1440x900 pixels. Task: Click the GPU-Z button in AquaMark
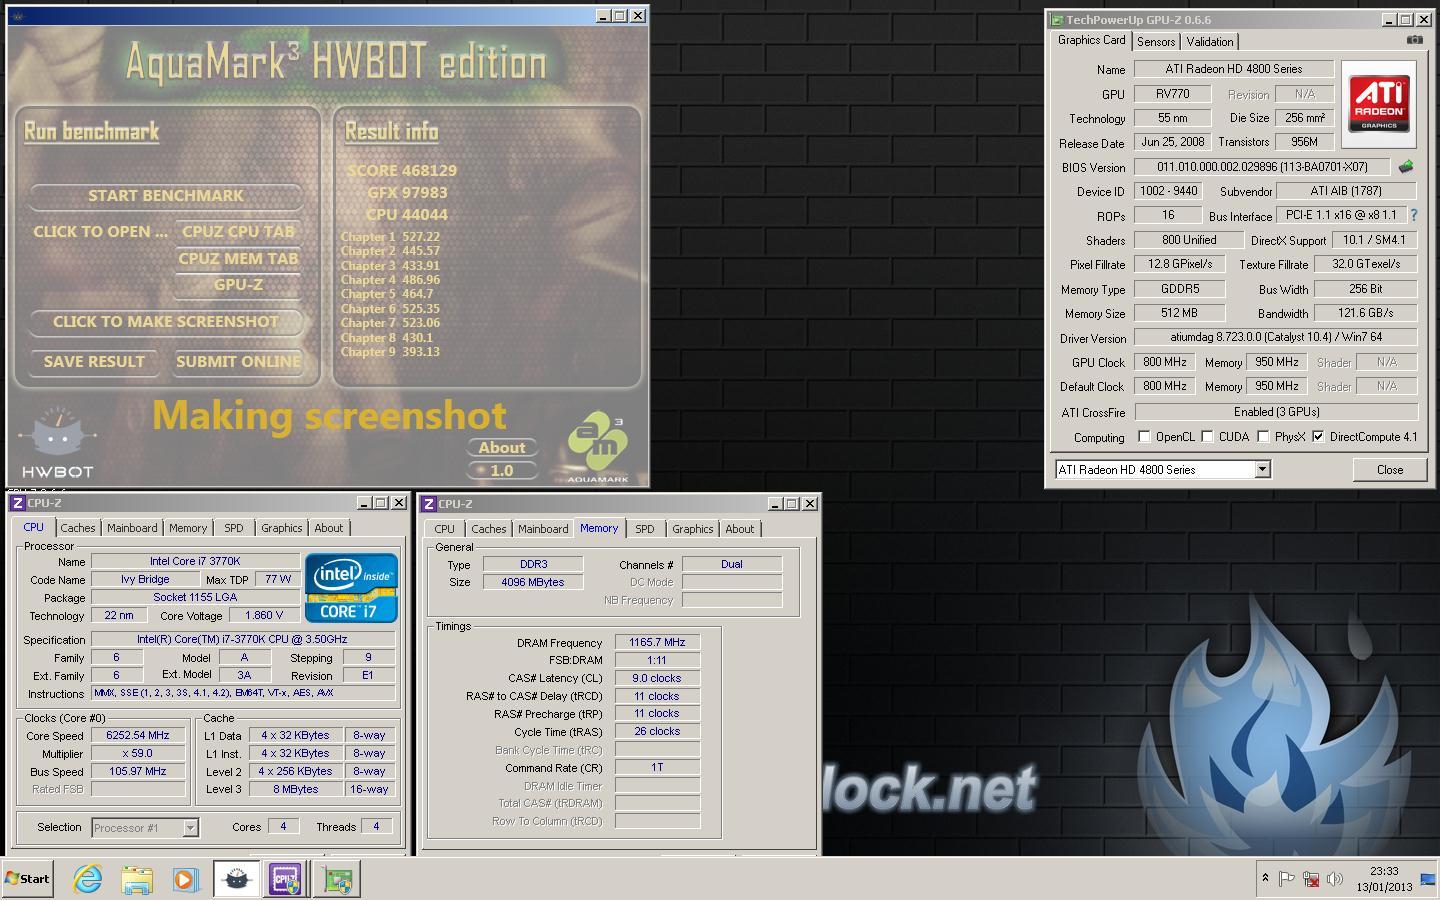[238, 285]
